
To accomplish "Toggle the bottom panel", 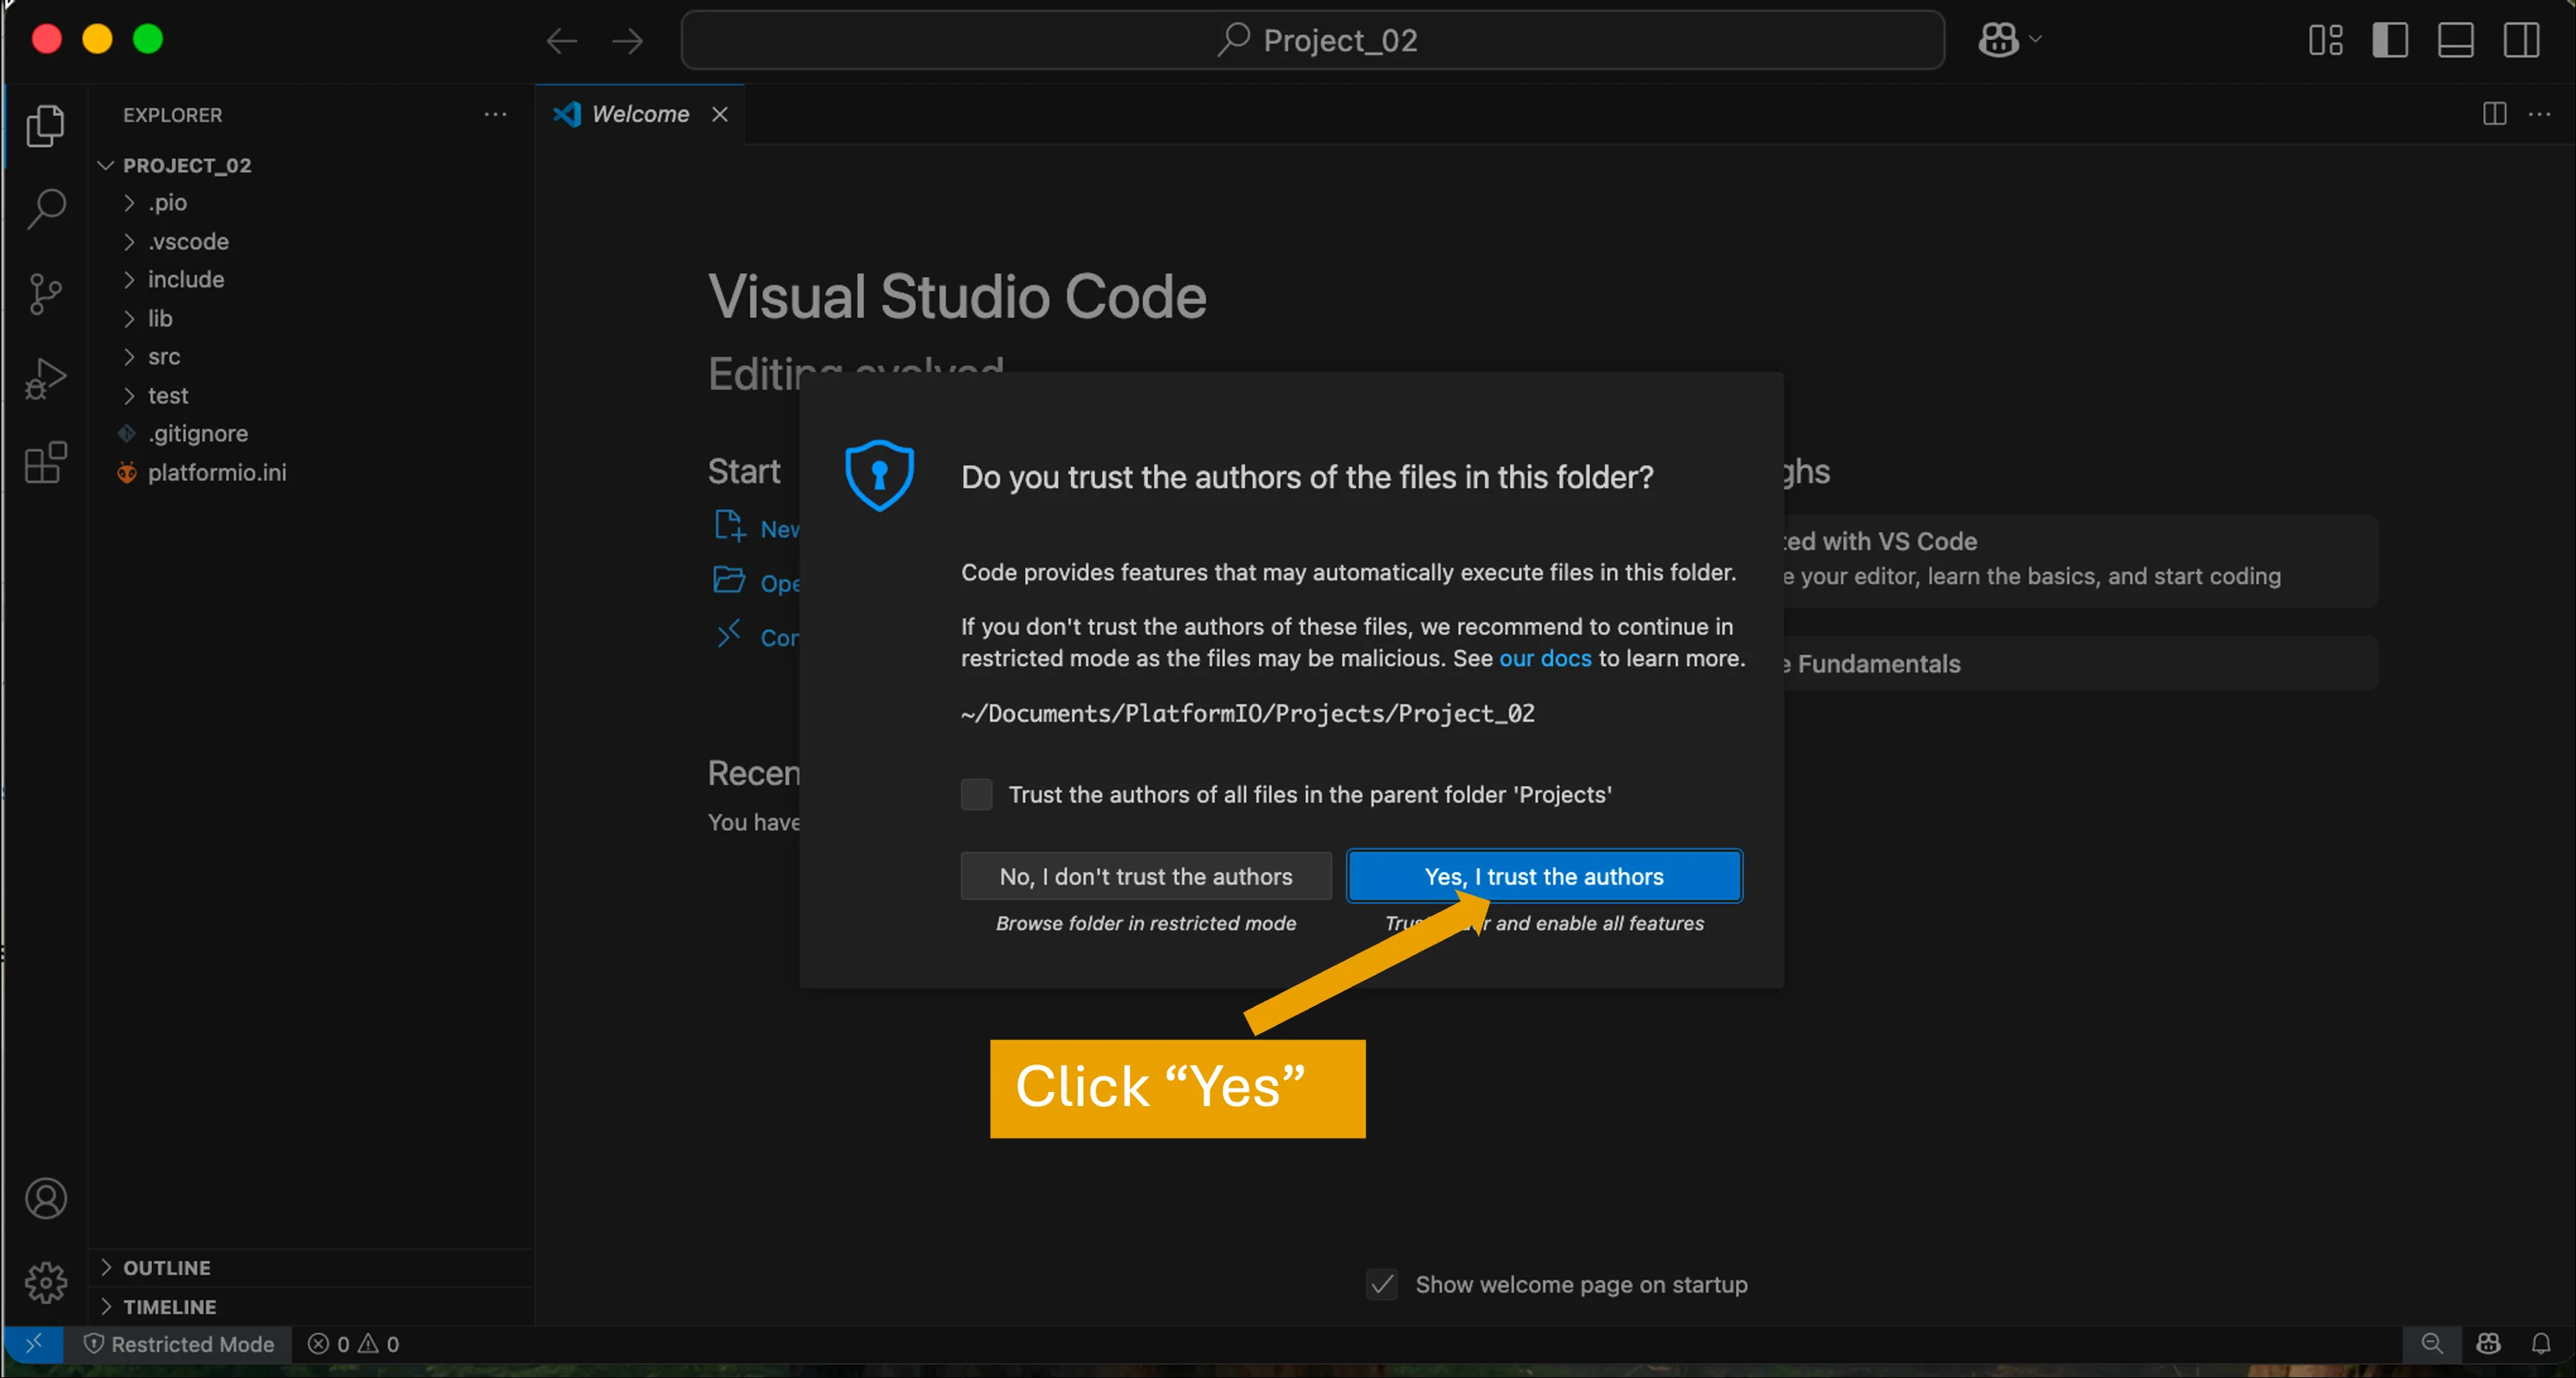I will (x=2456, y=41).
